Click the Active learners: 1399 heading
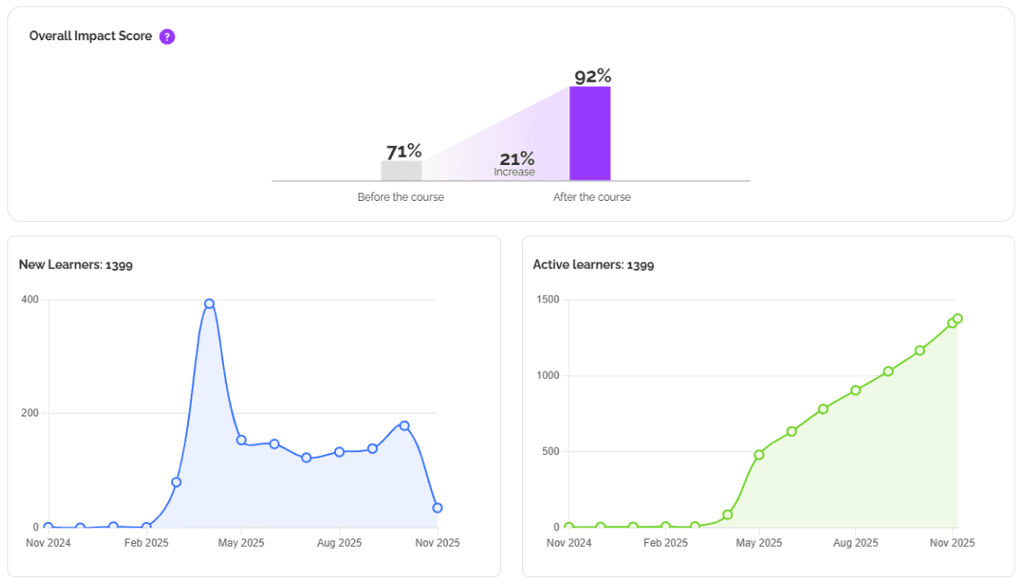The image size is (1024, 587). 593,265
